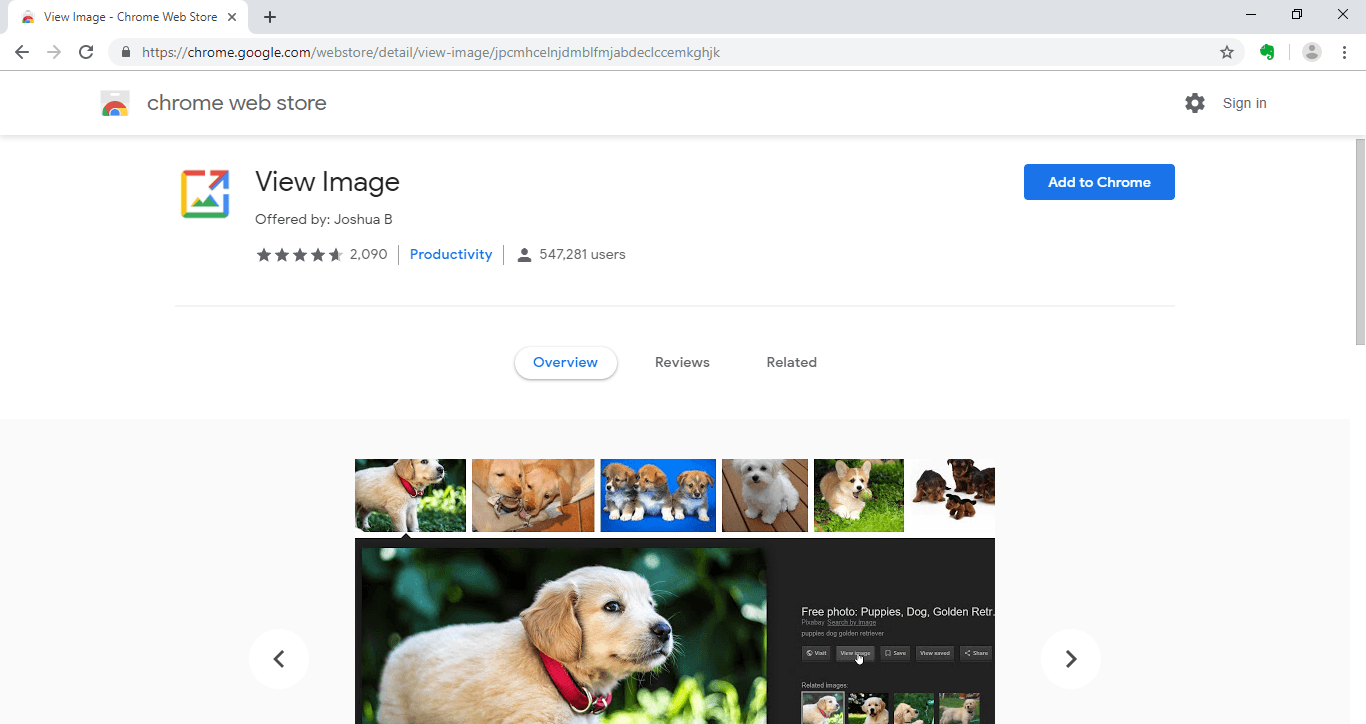The width and height of the screenshot is (1366, 724).
Task: Switch to the Related tab
Action: [792, 363]
